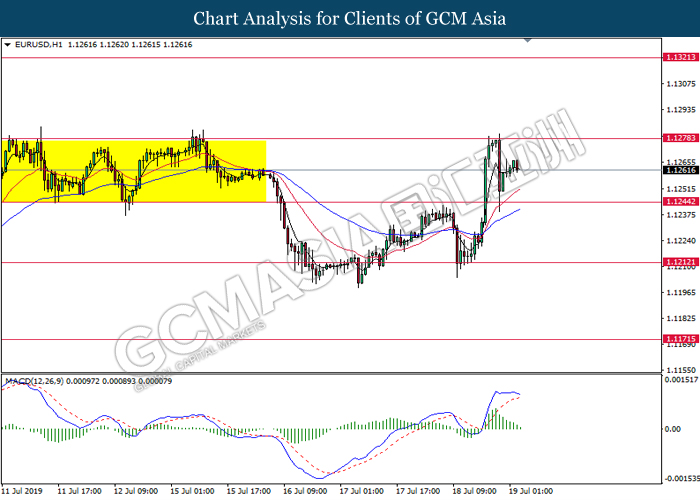700x500 pixels.
Task: Click the 18 Jul 09:00 time label
Action: (x=474, y=491)
